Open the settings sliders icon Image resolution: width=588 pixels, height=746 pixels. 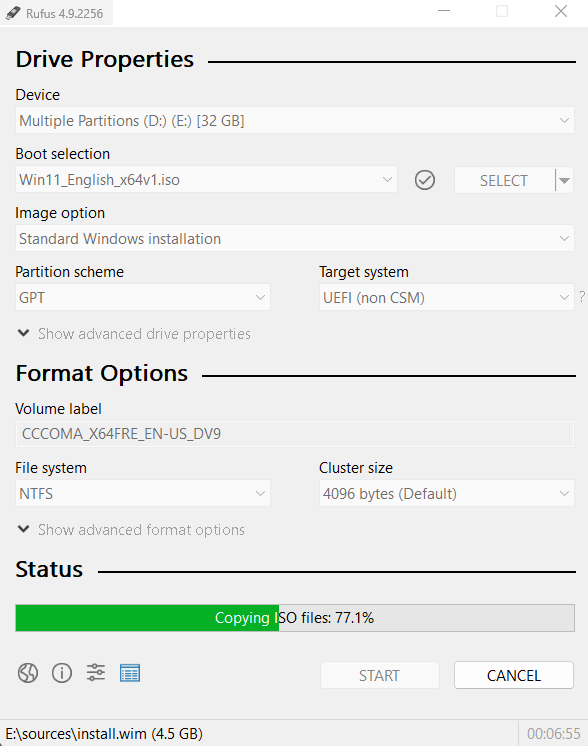pyautogui.click(x=96, y=673)
